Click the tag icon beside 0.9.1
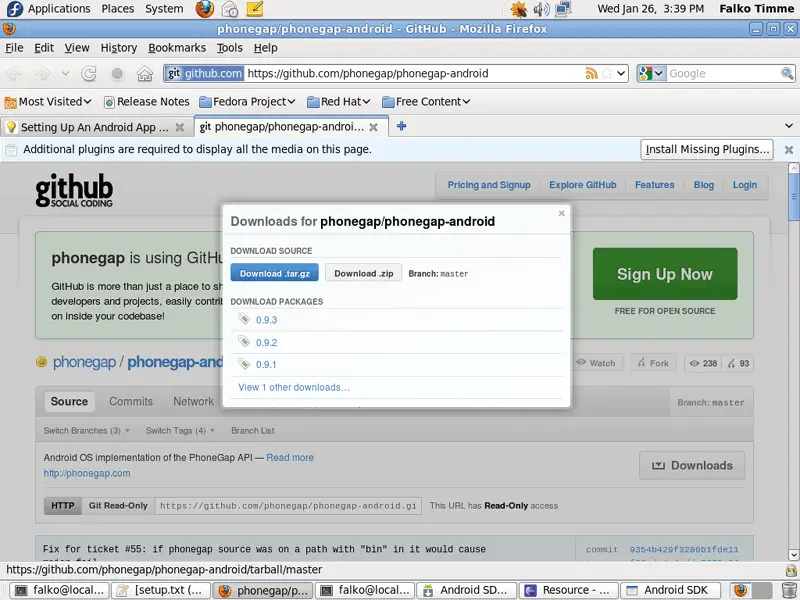The image size is (800, 600). [x=244, y=364]
